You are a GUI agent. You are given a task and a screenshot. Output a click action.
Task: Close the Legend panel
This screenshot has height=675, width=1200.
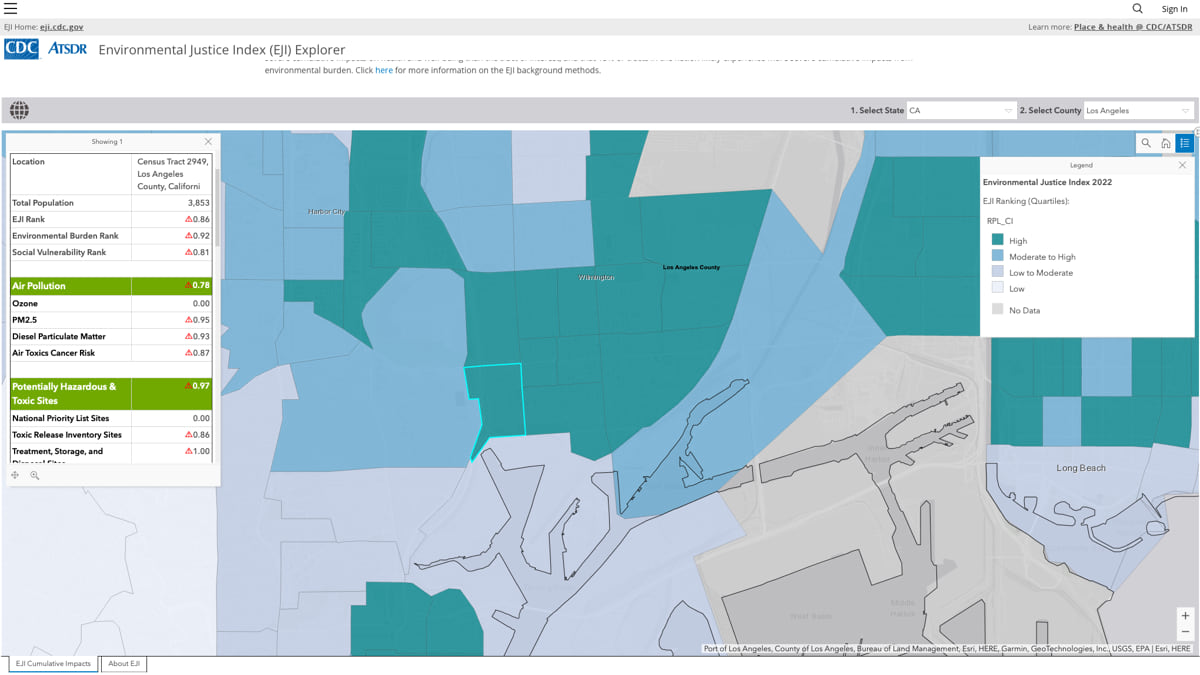tap(1182, 165)
